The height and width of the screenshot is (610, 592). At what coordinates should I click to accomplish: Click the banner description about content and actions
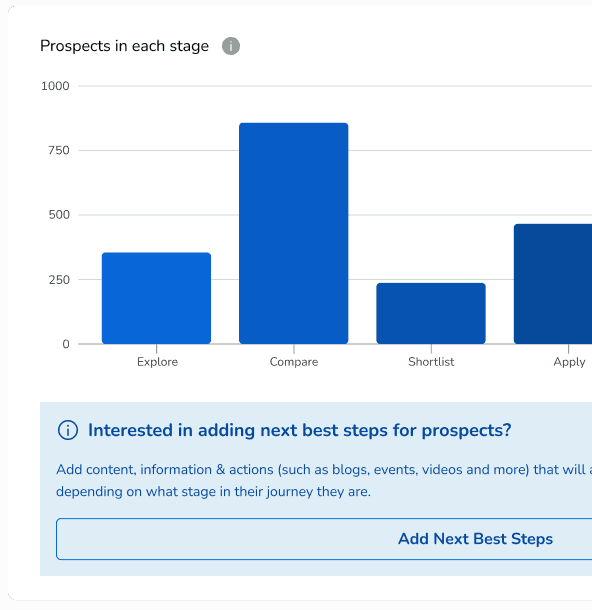pos(324,480)
